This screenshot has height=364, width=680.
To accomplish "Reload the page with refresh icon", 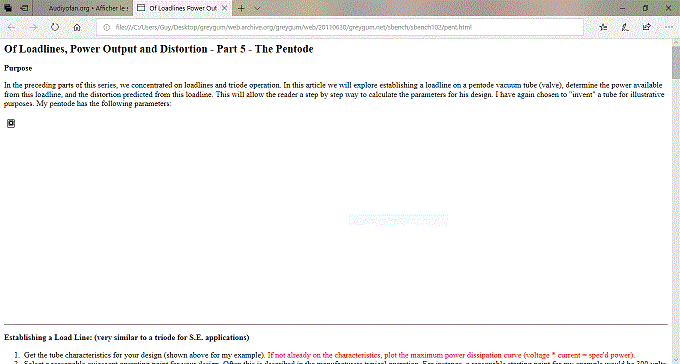I will coord(55,27).
